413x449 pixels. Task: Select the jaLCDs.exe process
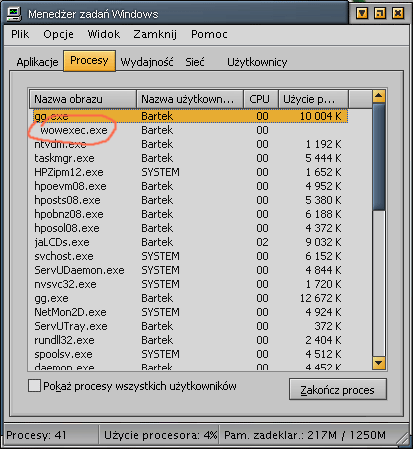coord(191,242)
